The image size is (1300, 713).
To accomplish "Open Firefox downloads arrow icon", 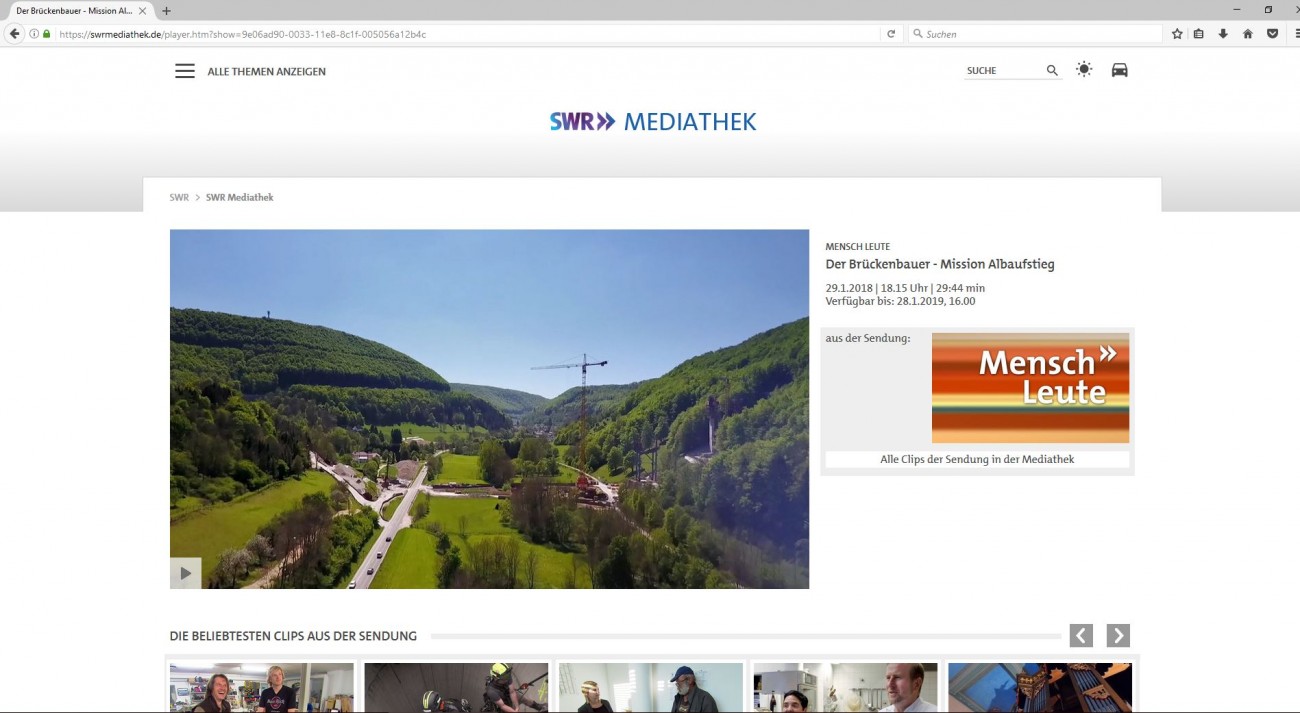I will [x=1222, y=34].
